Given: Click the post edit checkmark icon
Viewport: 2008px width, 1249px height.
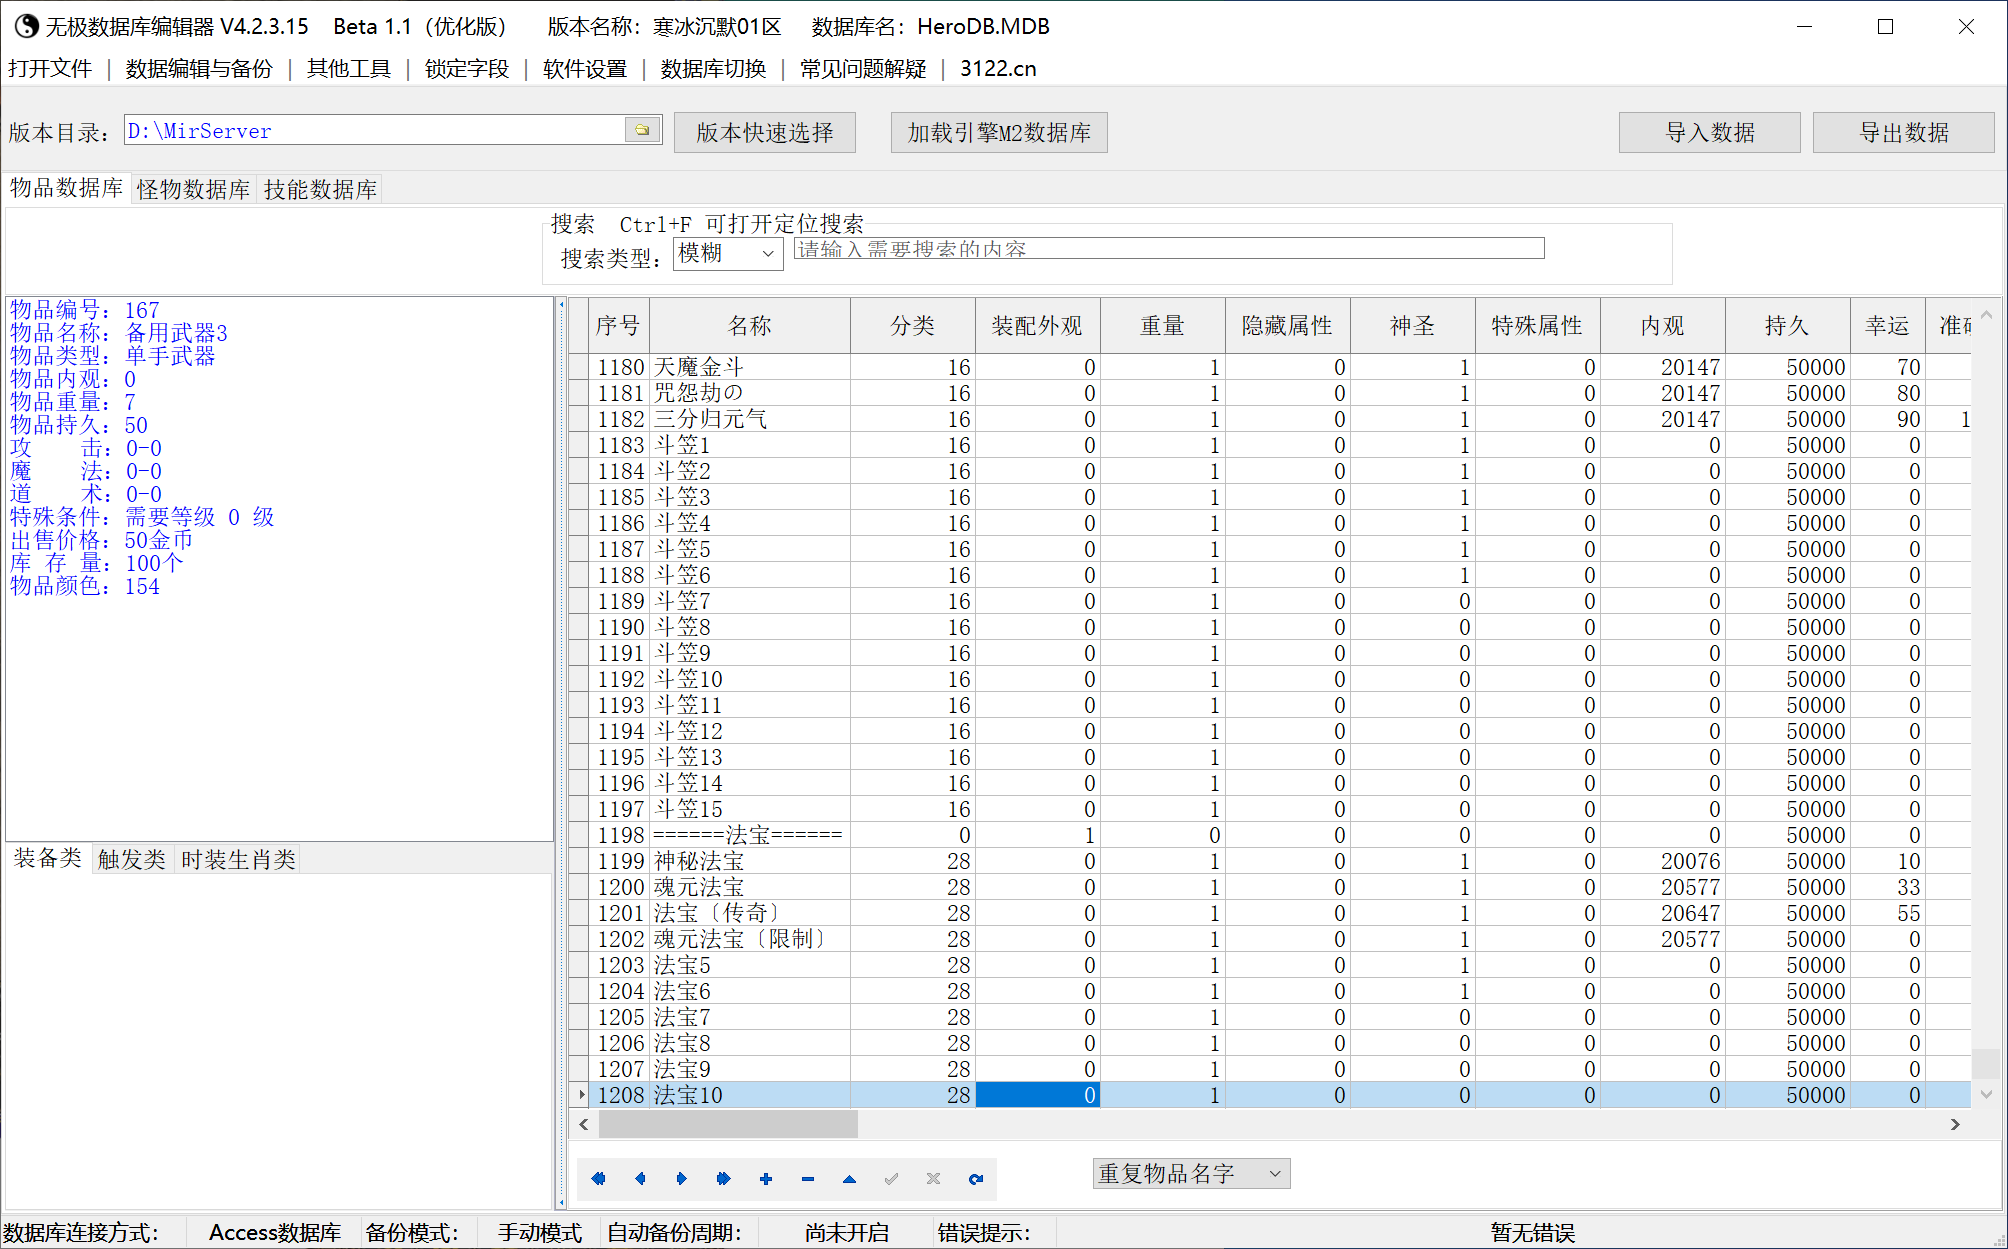Looking at the screenshot, I should 891,1179.
